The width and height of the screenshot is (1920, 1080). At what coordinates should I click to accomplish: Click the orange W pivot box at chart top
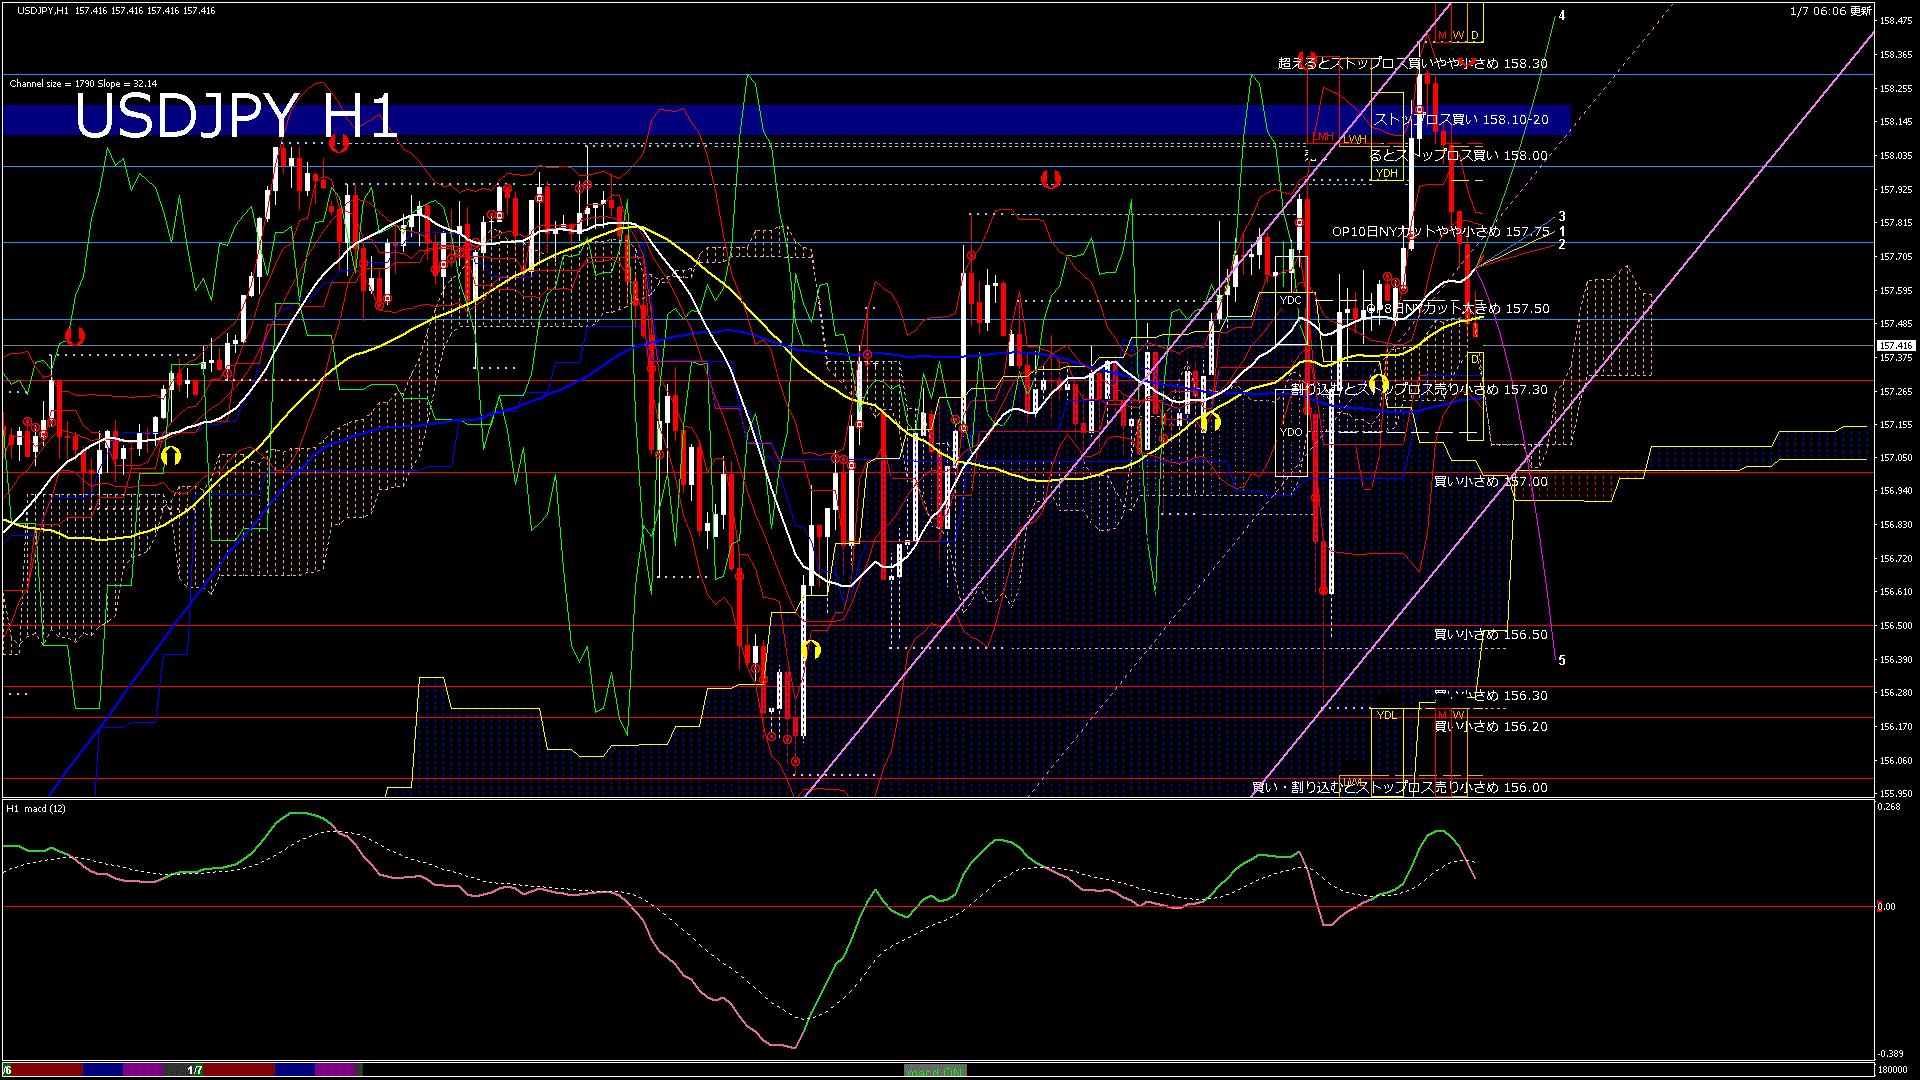click(1458, 36)
